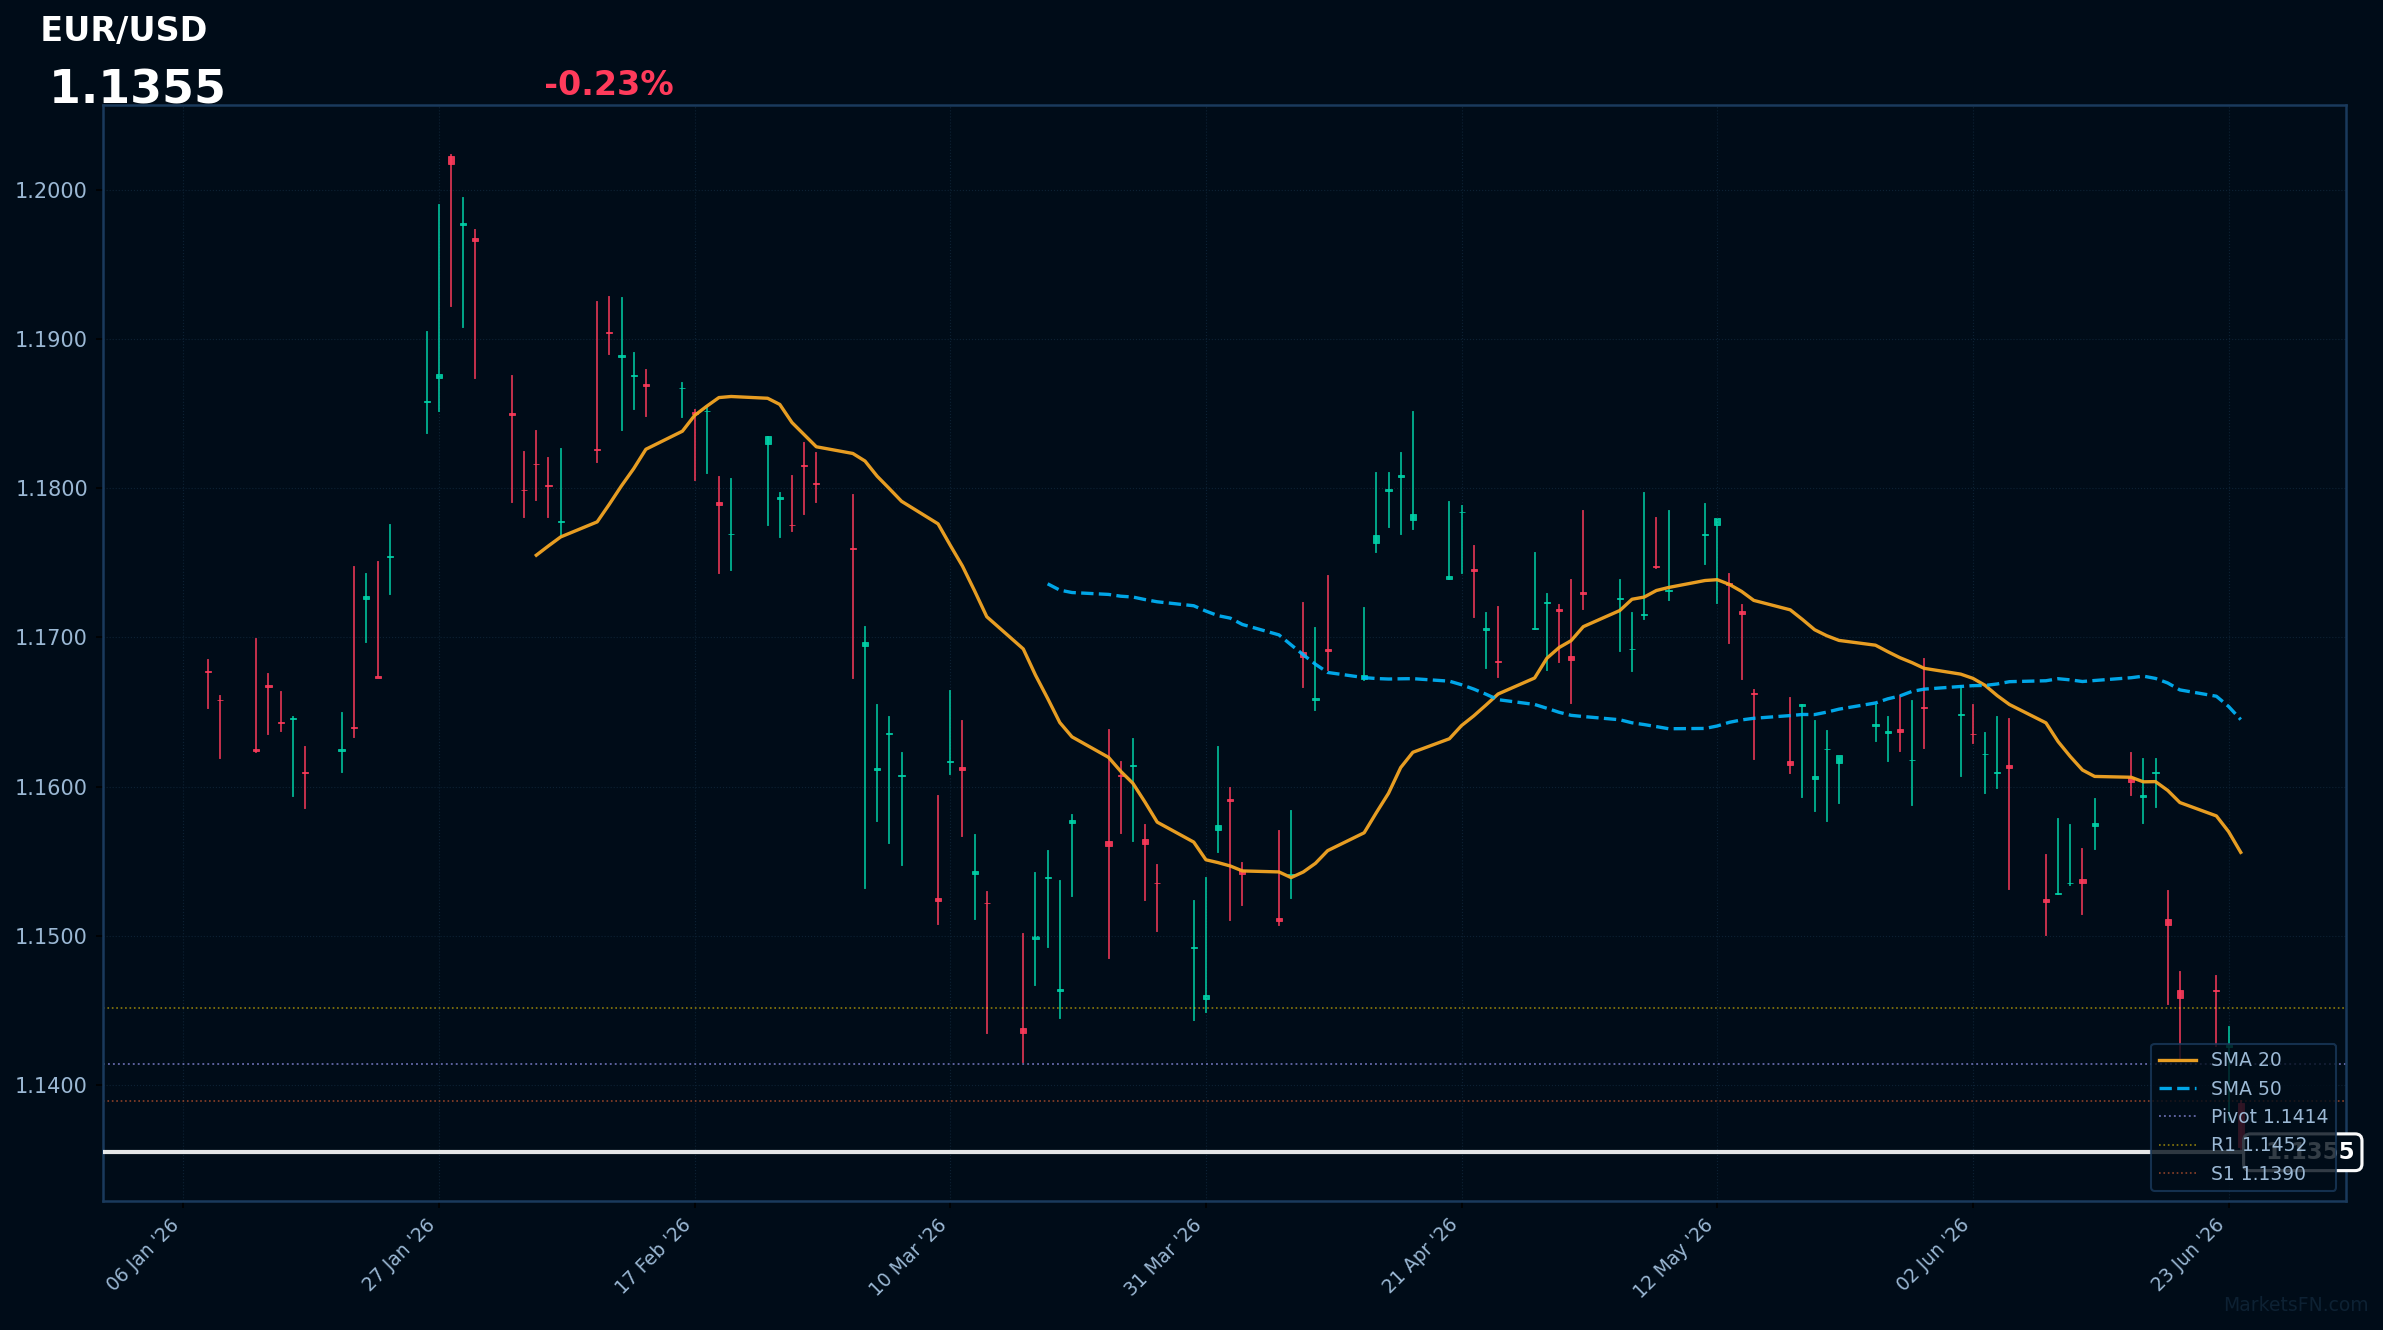
Task: Click the 10 Mar '26 date label
Action: (x=907, y=1257)
